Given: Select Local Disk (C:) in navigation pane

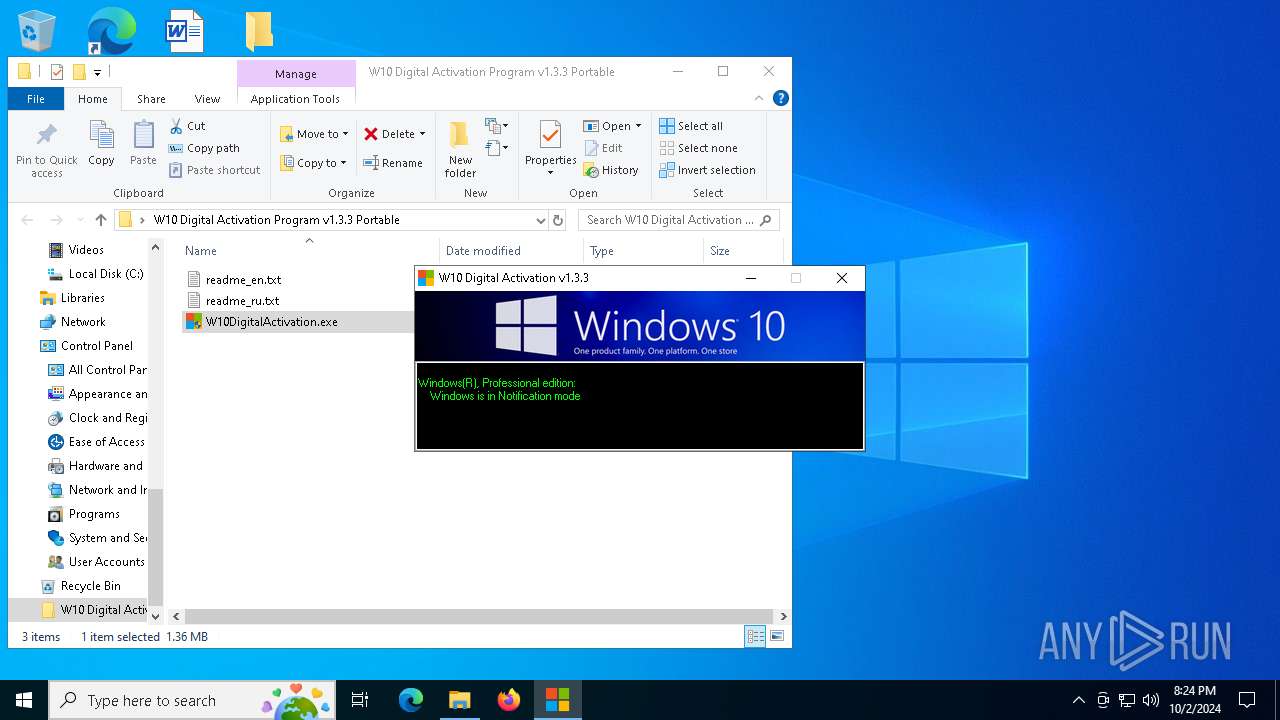Looking at the screenshot, I should point(106,274).
